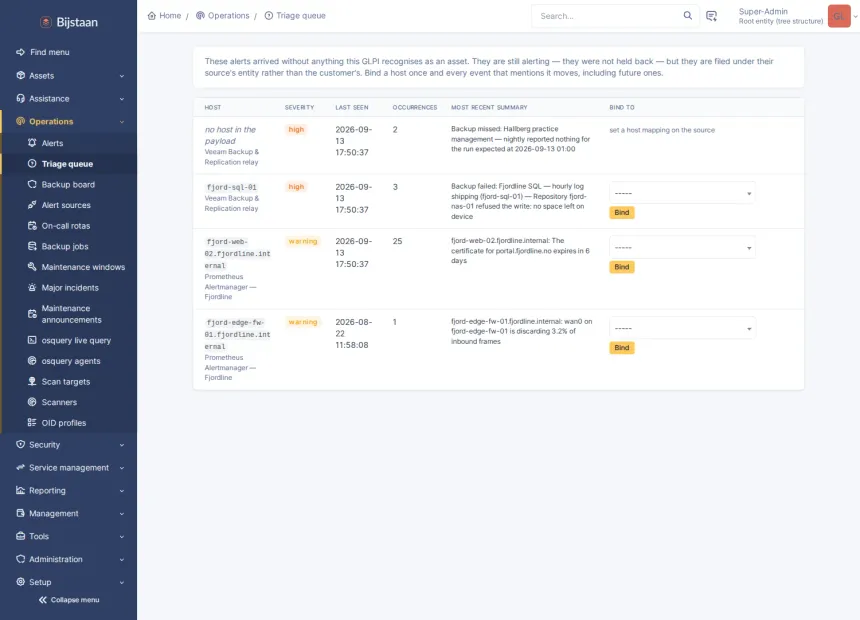Click the OID profiles list icon

(32, 422)
